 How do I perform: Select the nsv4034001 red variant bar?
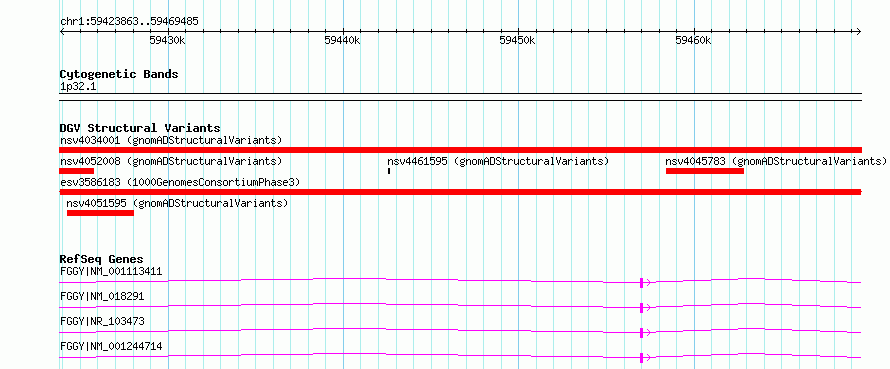tap(461, 150)
